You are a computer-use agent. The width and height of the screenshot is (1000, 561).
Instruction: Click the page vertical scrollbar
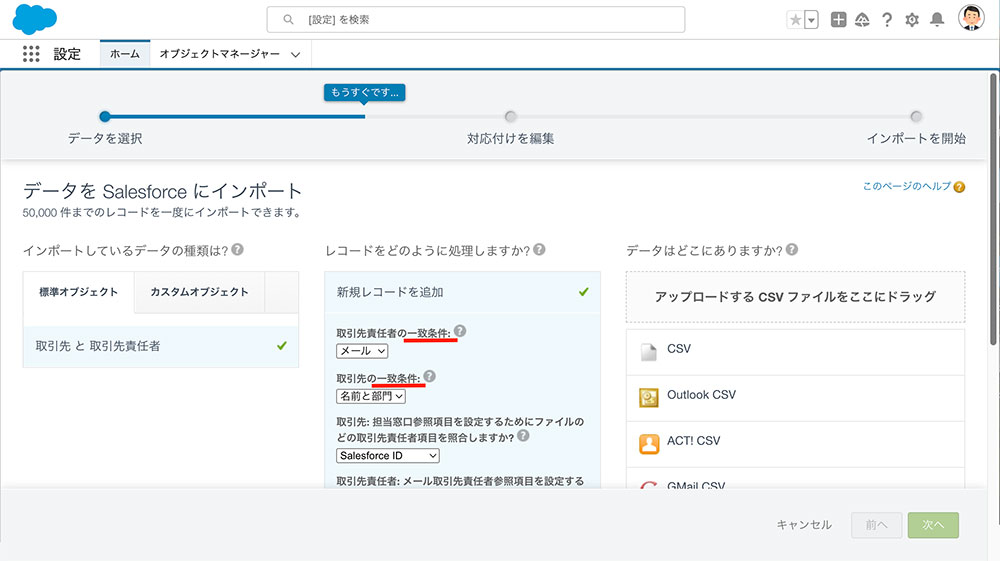tap(993, 210)
